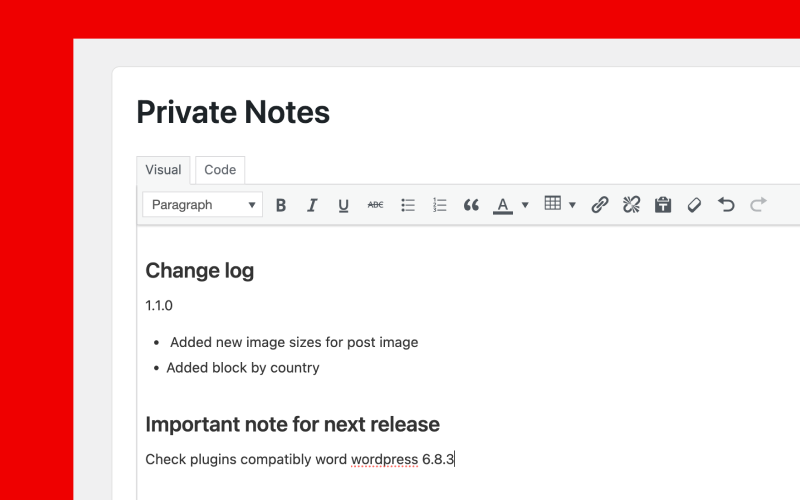Apply the current text color swatch
This screenshot has height=500, width=800.
503,205
